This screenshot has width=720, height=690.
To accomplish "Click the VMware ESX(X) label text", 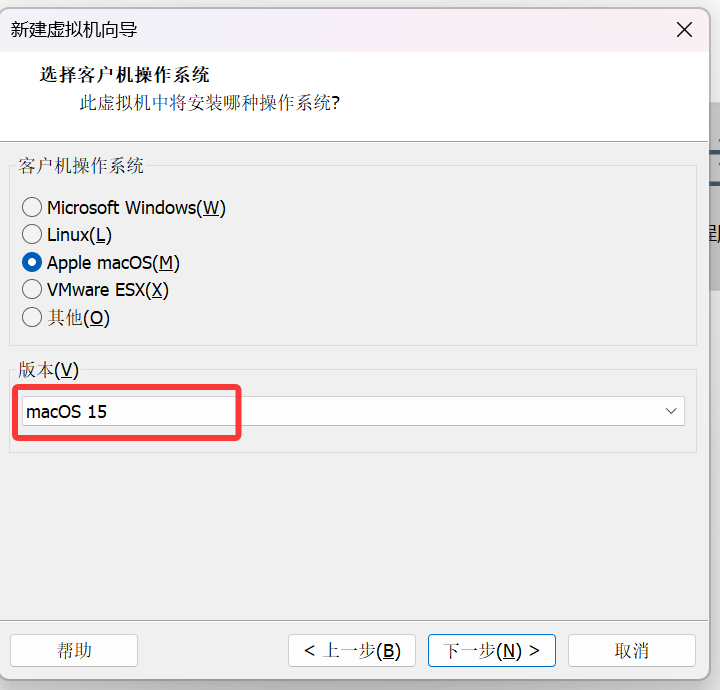I will (108, 290).
